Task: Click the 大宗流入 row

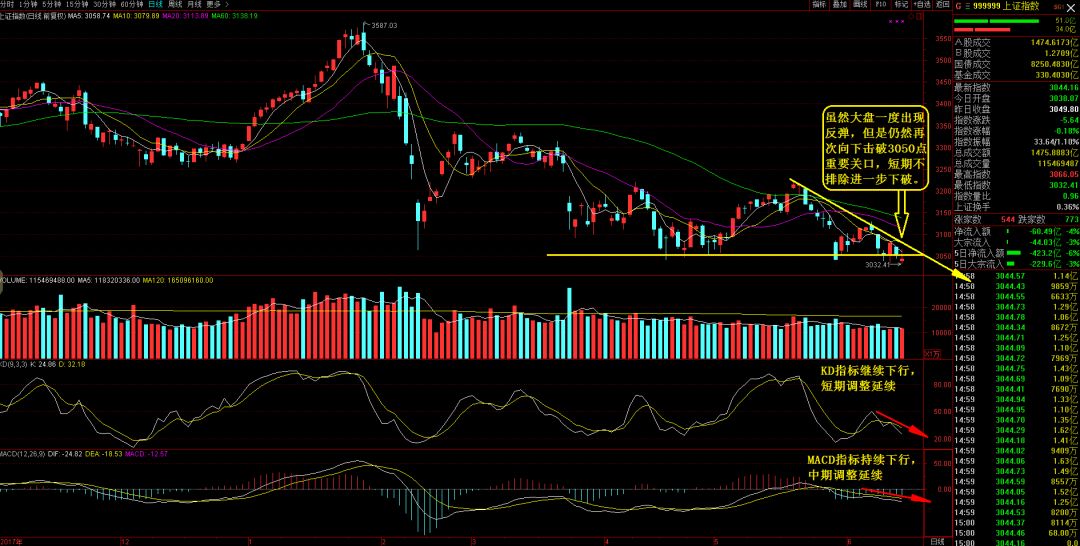Action: 1016,242
